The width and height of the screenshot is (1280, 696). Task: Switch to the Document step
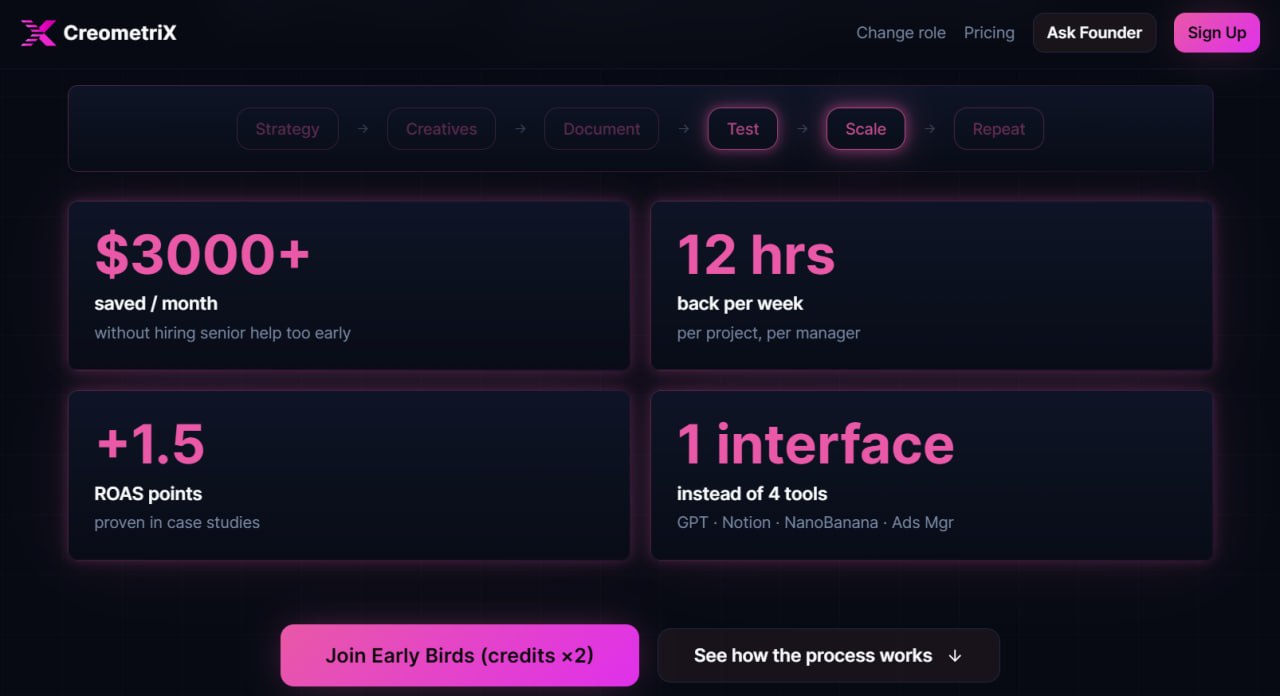click(601, 129)
